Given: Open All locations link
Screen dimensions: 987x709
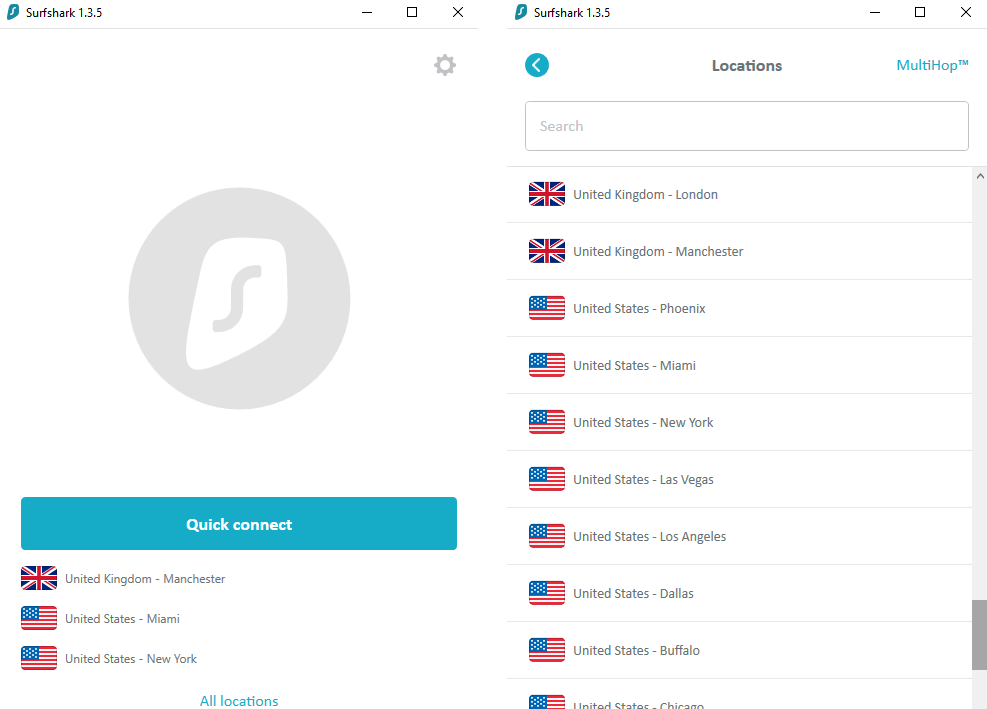Looking at the screenshot, I should click(239, 701).
